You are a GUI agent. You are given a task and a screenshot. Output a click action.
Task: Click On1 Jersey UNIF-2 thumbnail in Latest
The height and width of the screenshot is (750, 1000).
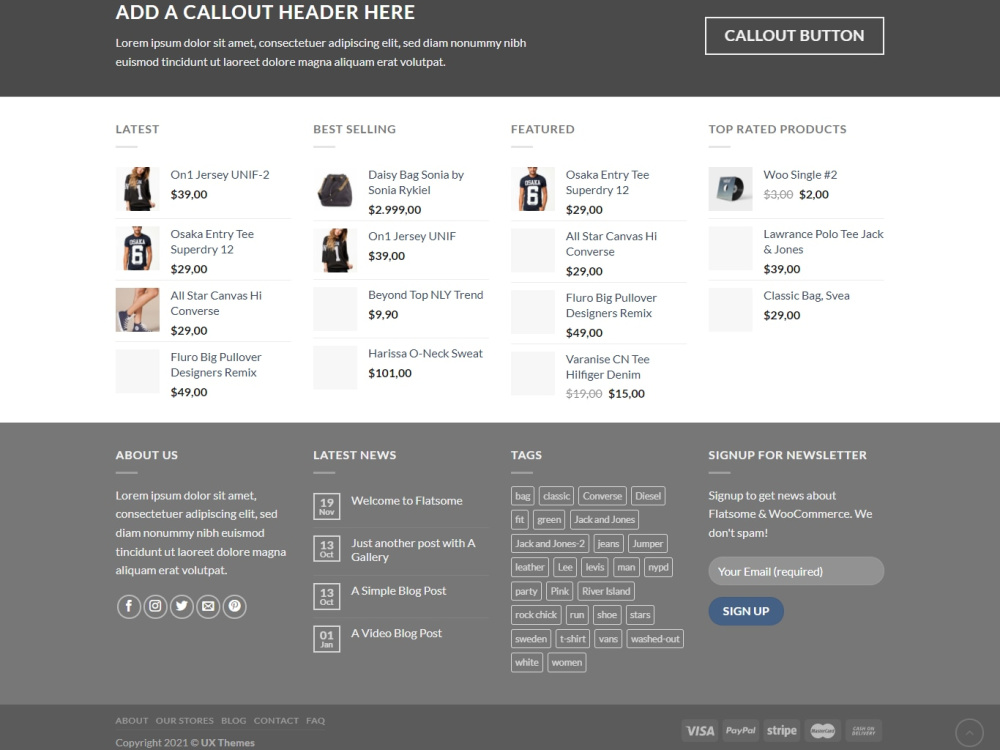pos(137,189)
